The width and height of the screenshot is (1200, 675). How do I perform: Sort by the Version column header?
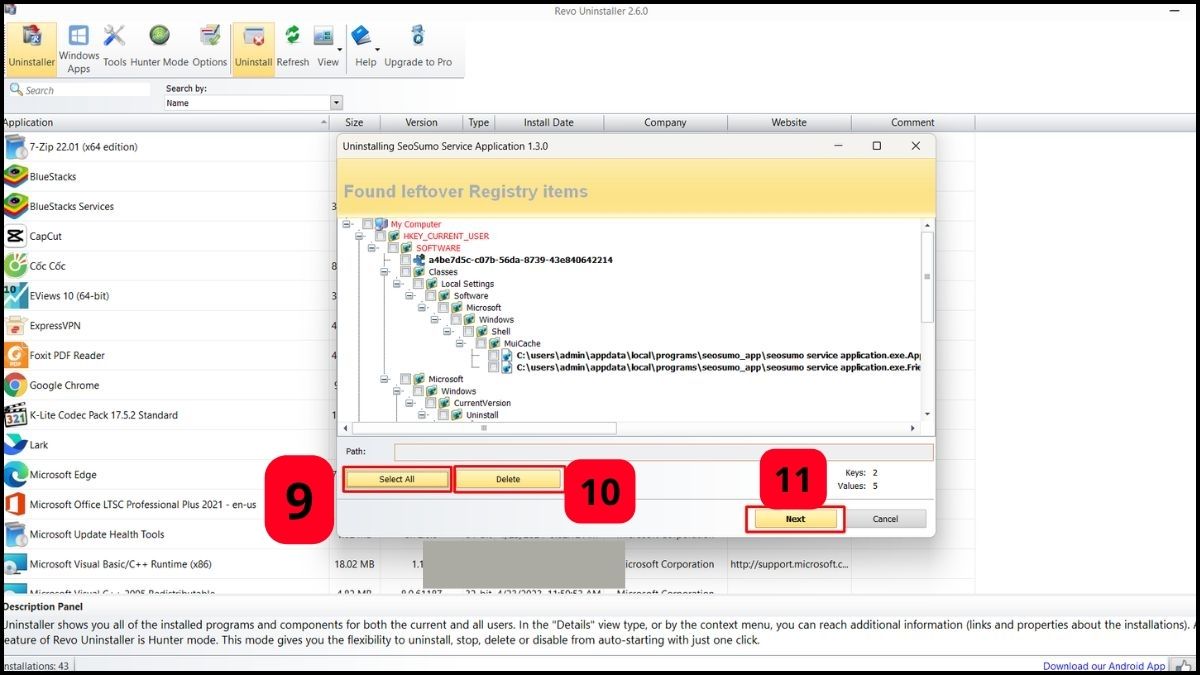421,122
